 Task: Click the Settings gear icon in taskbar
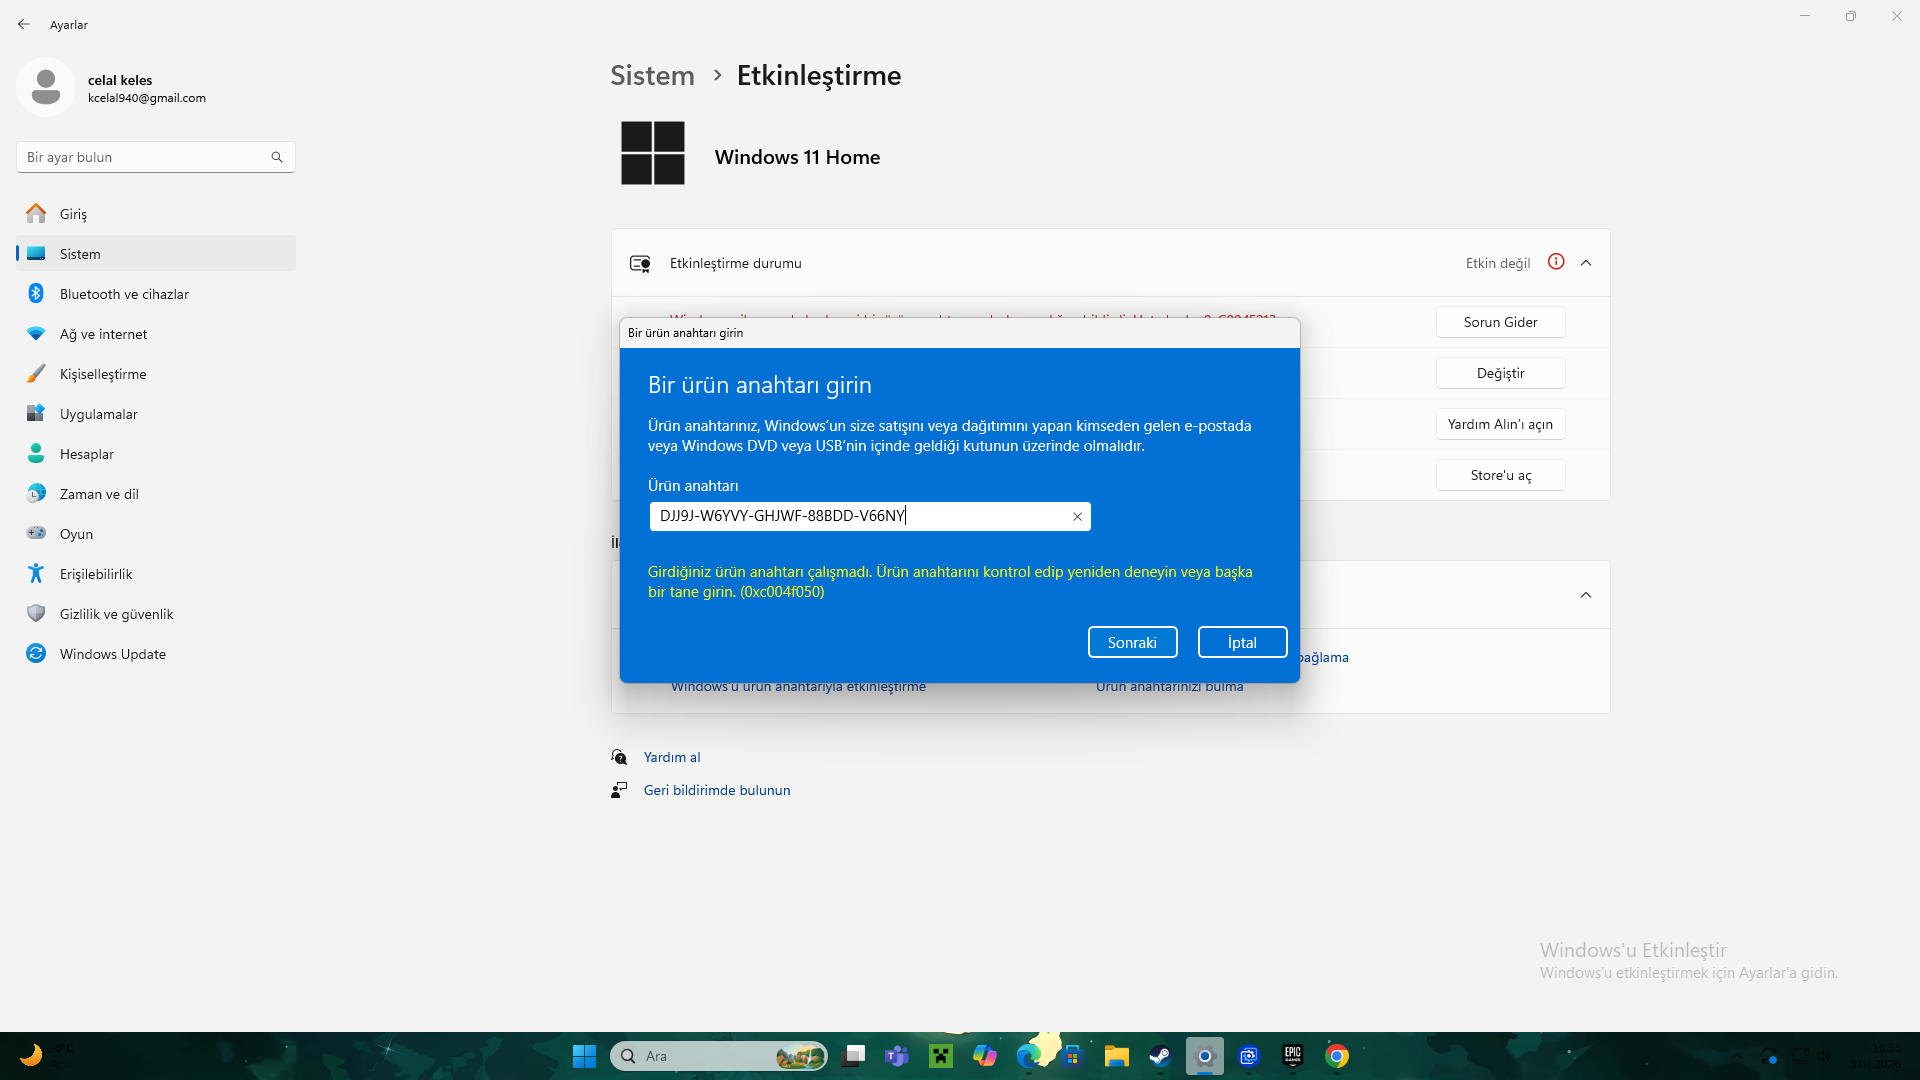[x=1205, y=1056]
